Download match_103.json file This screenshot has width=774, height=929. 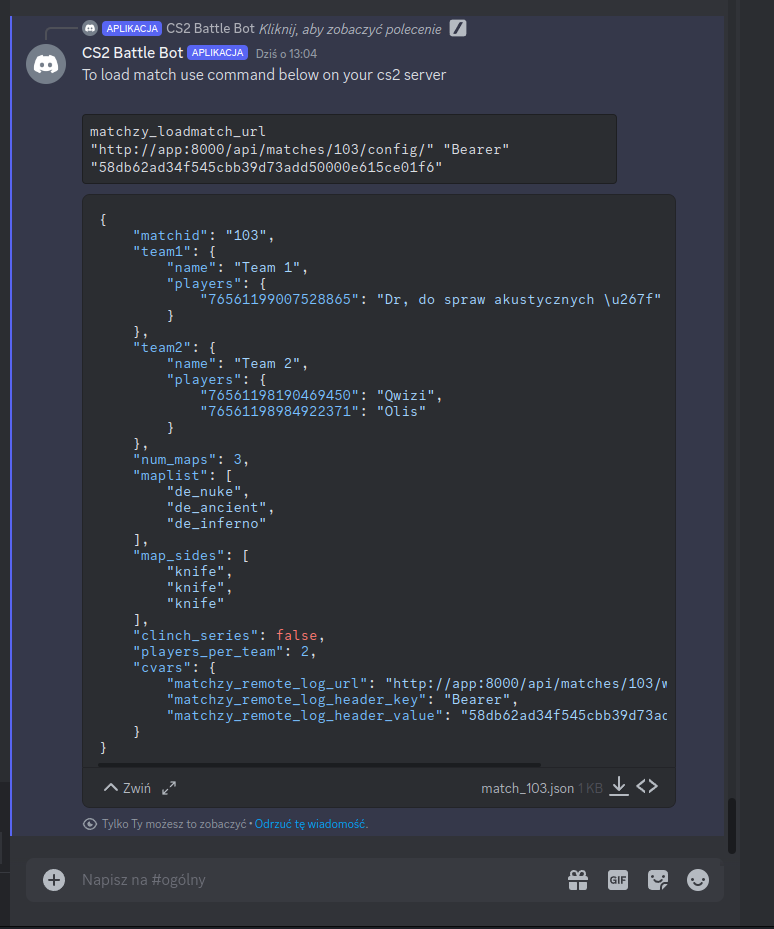[619, 787]
